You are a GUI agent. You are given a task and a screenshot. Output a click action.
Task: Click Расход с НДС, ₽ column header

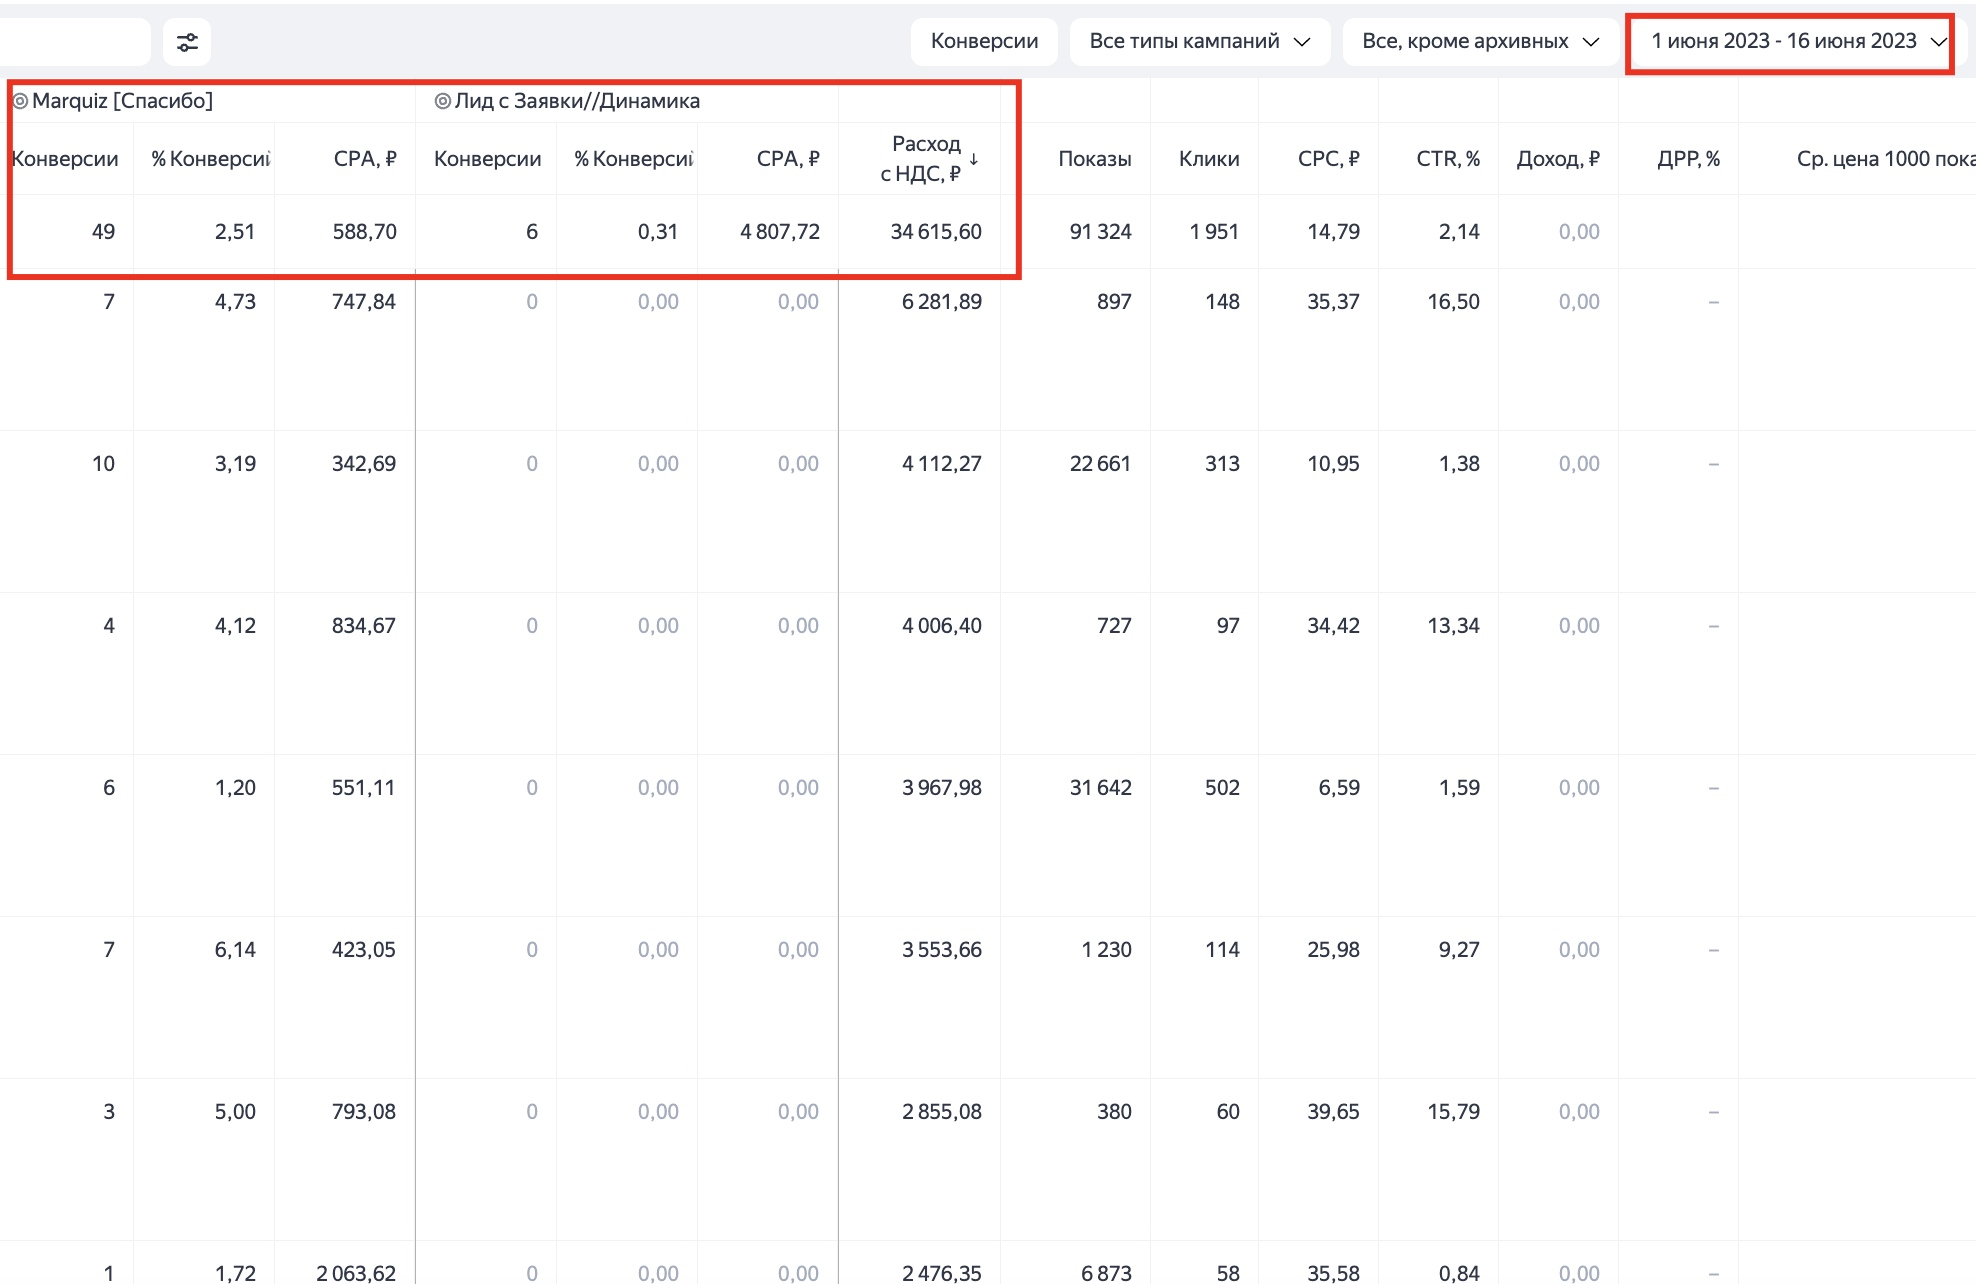(x=921, y=159)
